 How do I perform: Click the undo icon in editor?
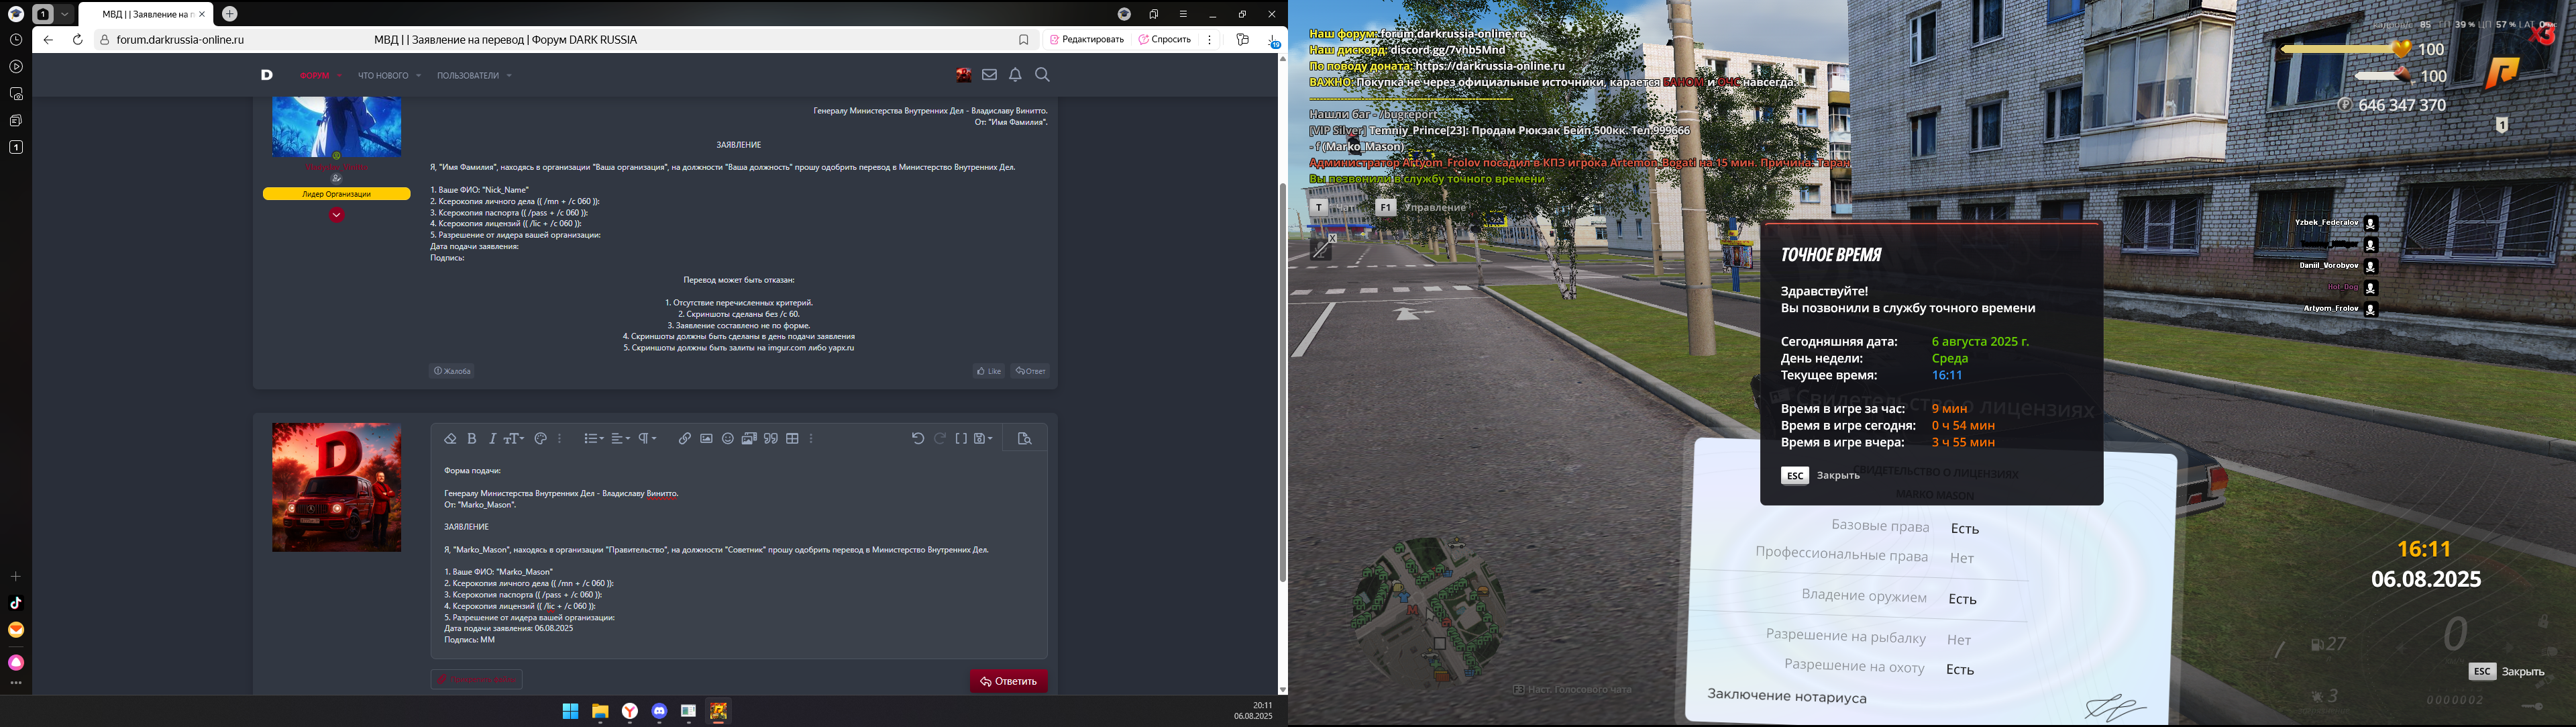coord(918,439)
